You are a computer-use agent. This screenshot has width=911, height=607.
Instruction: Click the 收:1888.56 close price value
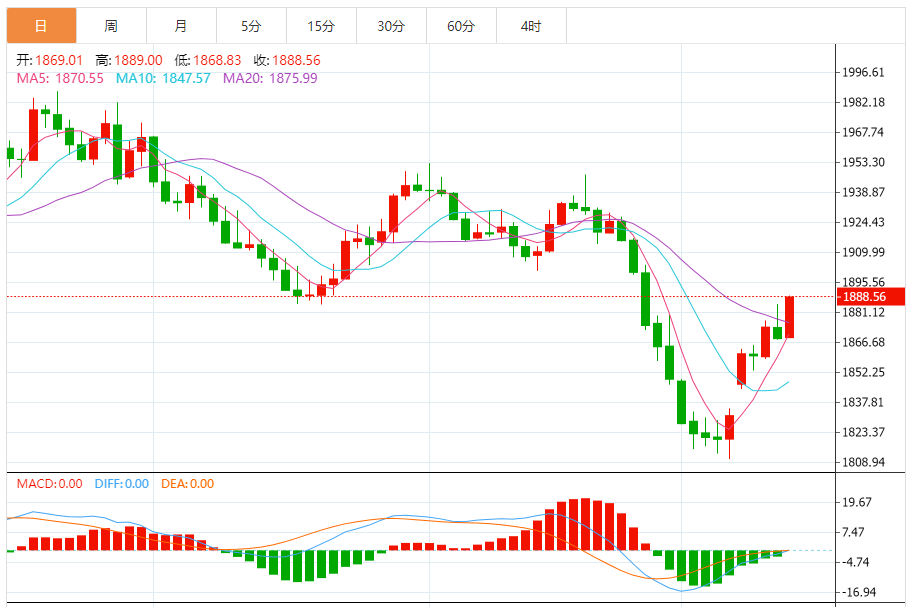pyautogui.click(x=287, y=60)
